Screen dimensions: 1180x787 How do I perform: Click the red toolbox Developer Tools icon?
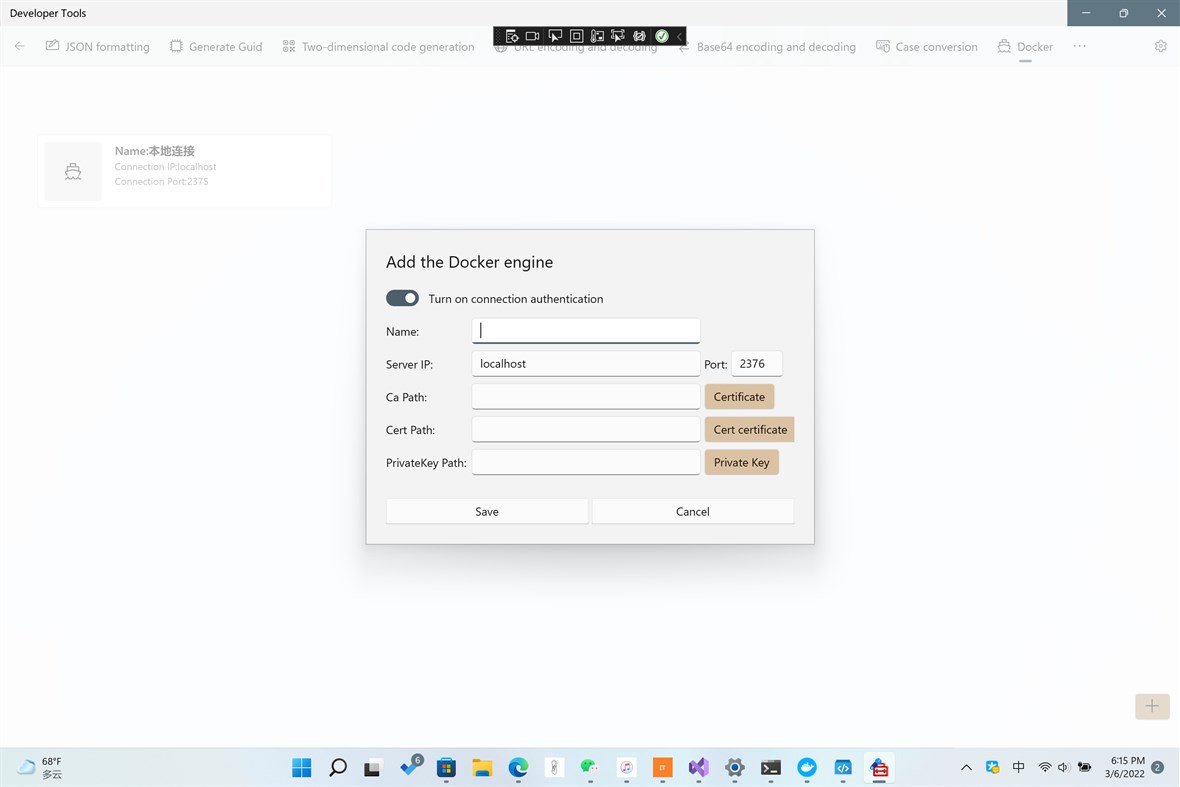click(879, 767)
